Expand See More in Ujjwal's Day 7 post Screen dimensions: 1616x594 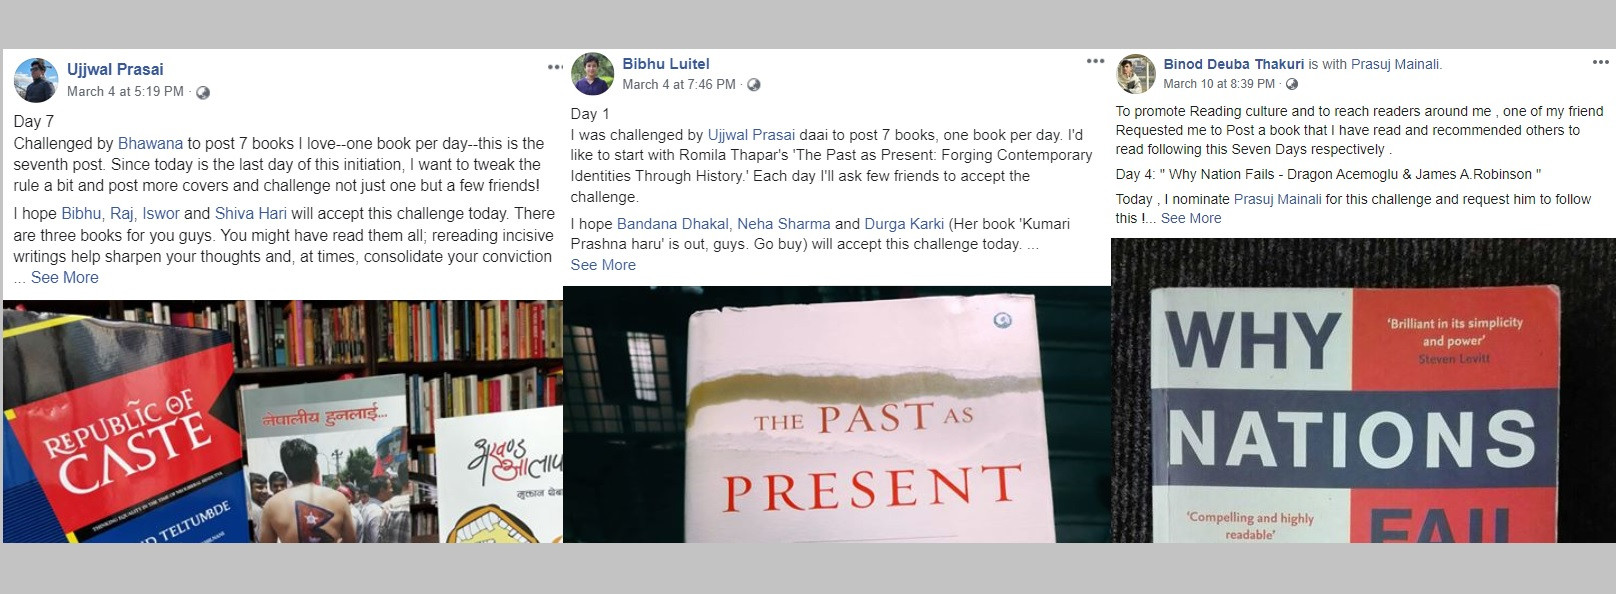[x=65, y=278]
